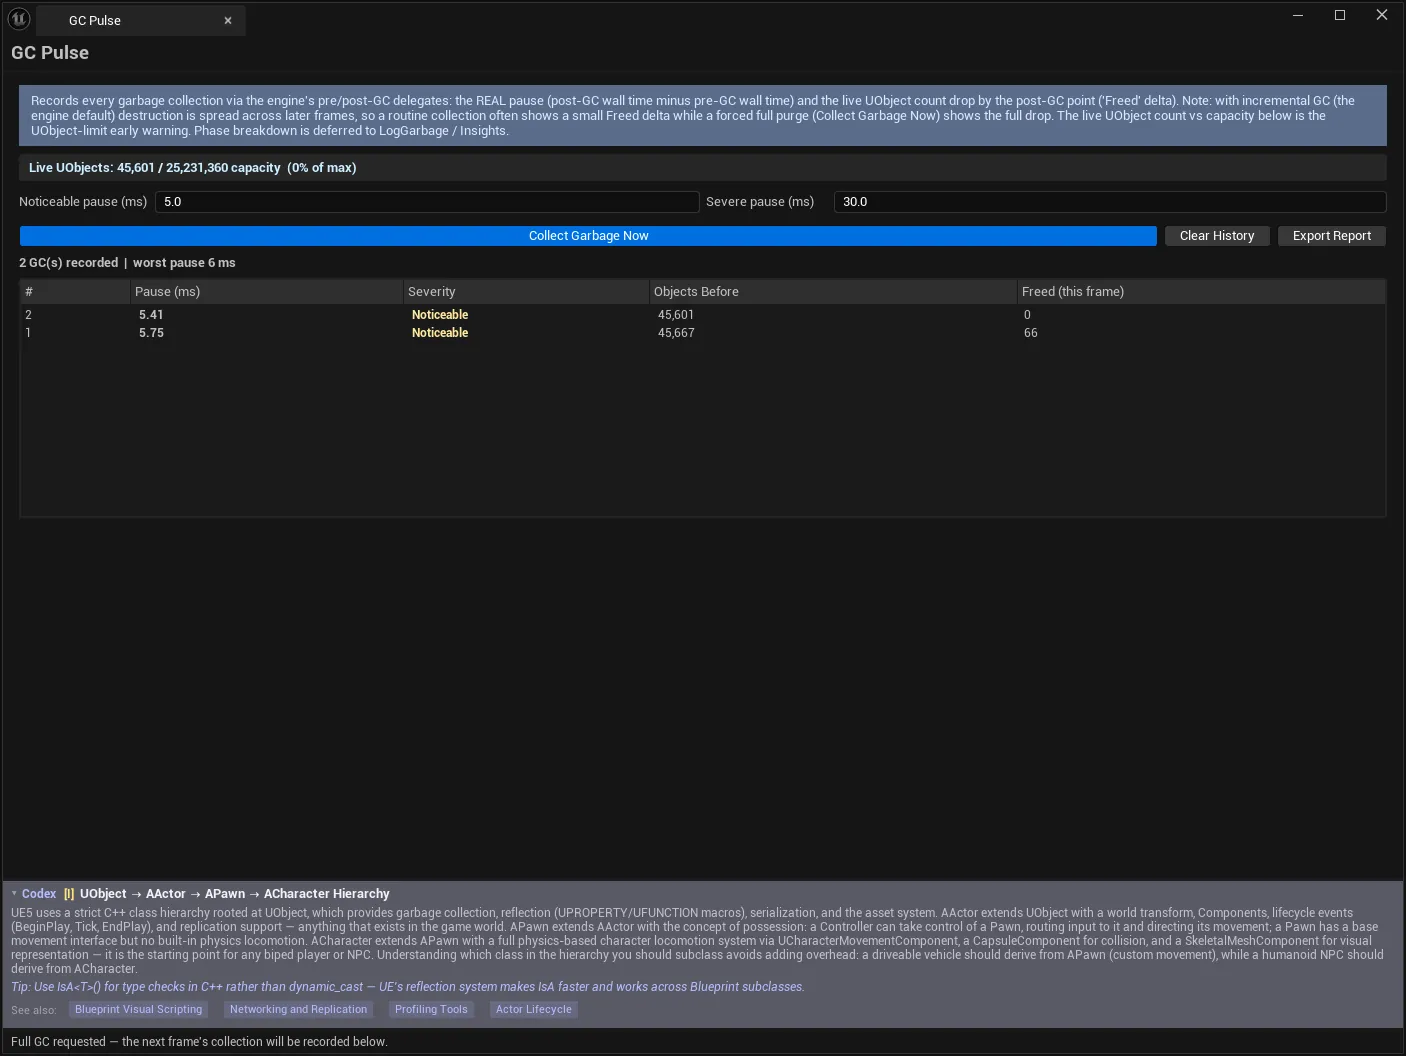Click the Codex hierarchy title text
Screen dimensions: 1406x1056
(x=235, y=894)
